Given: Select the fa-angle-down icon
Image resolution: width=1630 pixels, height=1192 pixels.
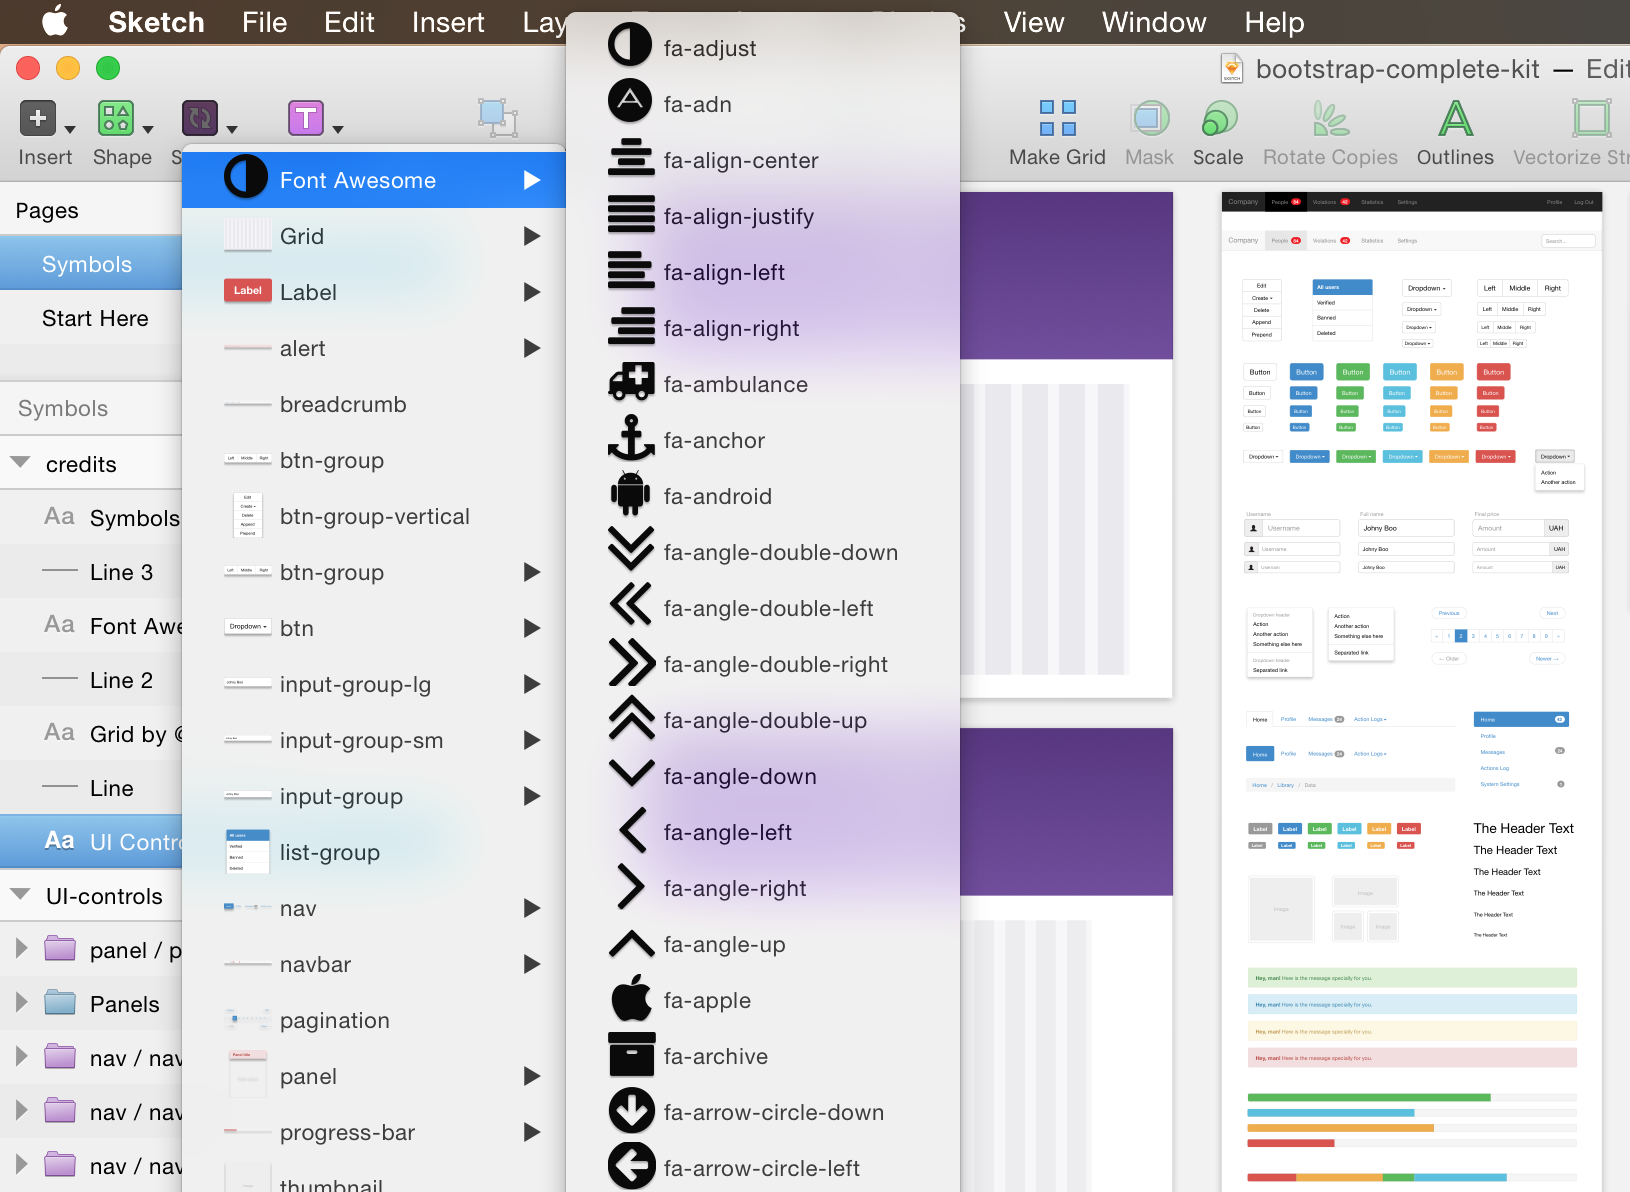Looking at the screenshot, I should [x=763, y=776].
